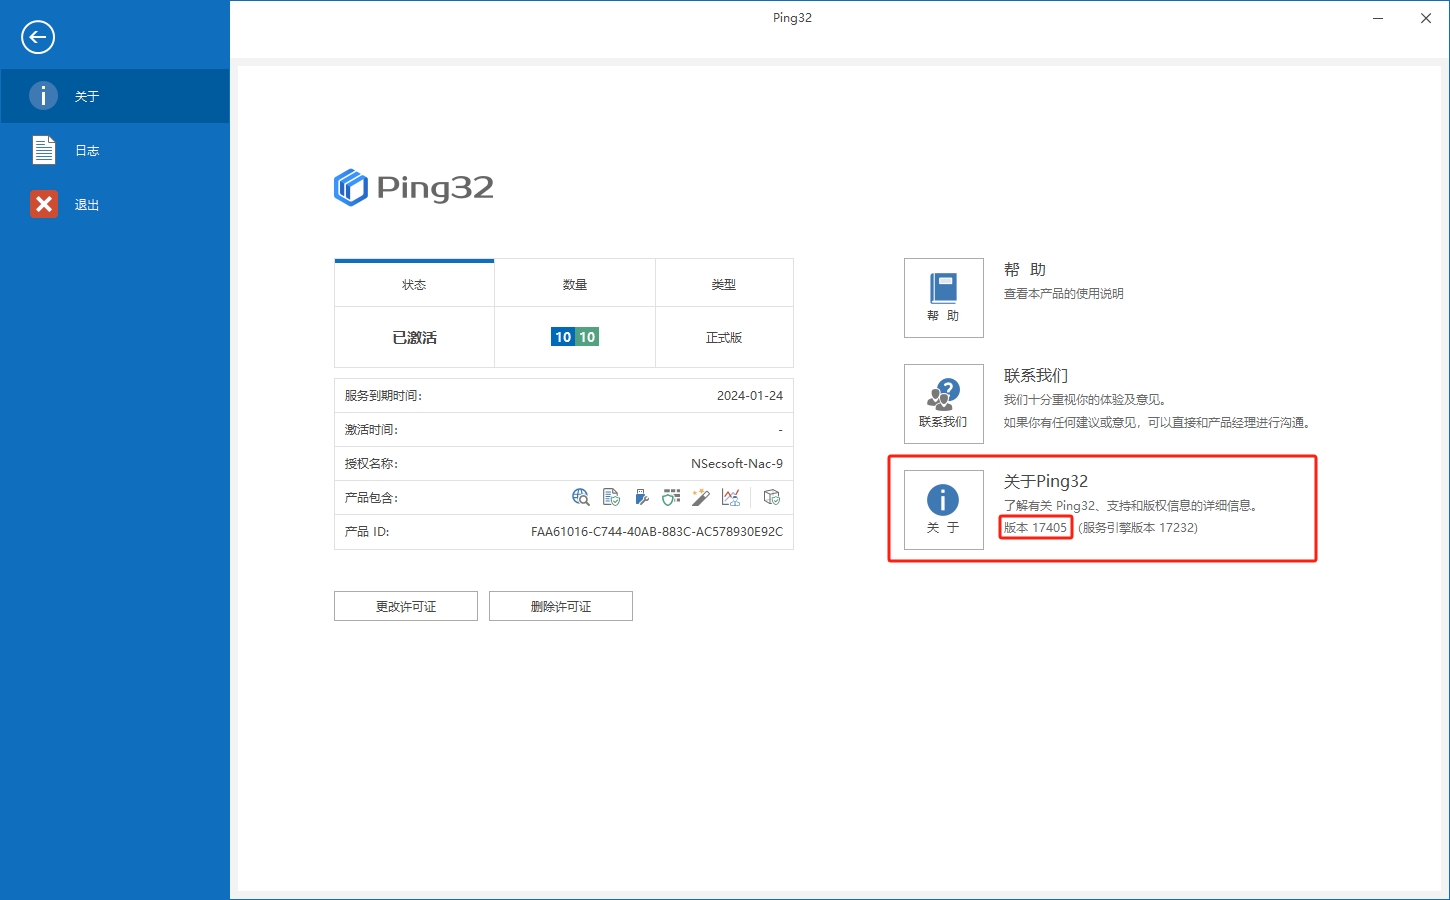Click the box with shield product icon
This screenshot has height=900, width=1450.
771,497
